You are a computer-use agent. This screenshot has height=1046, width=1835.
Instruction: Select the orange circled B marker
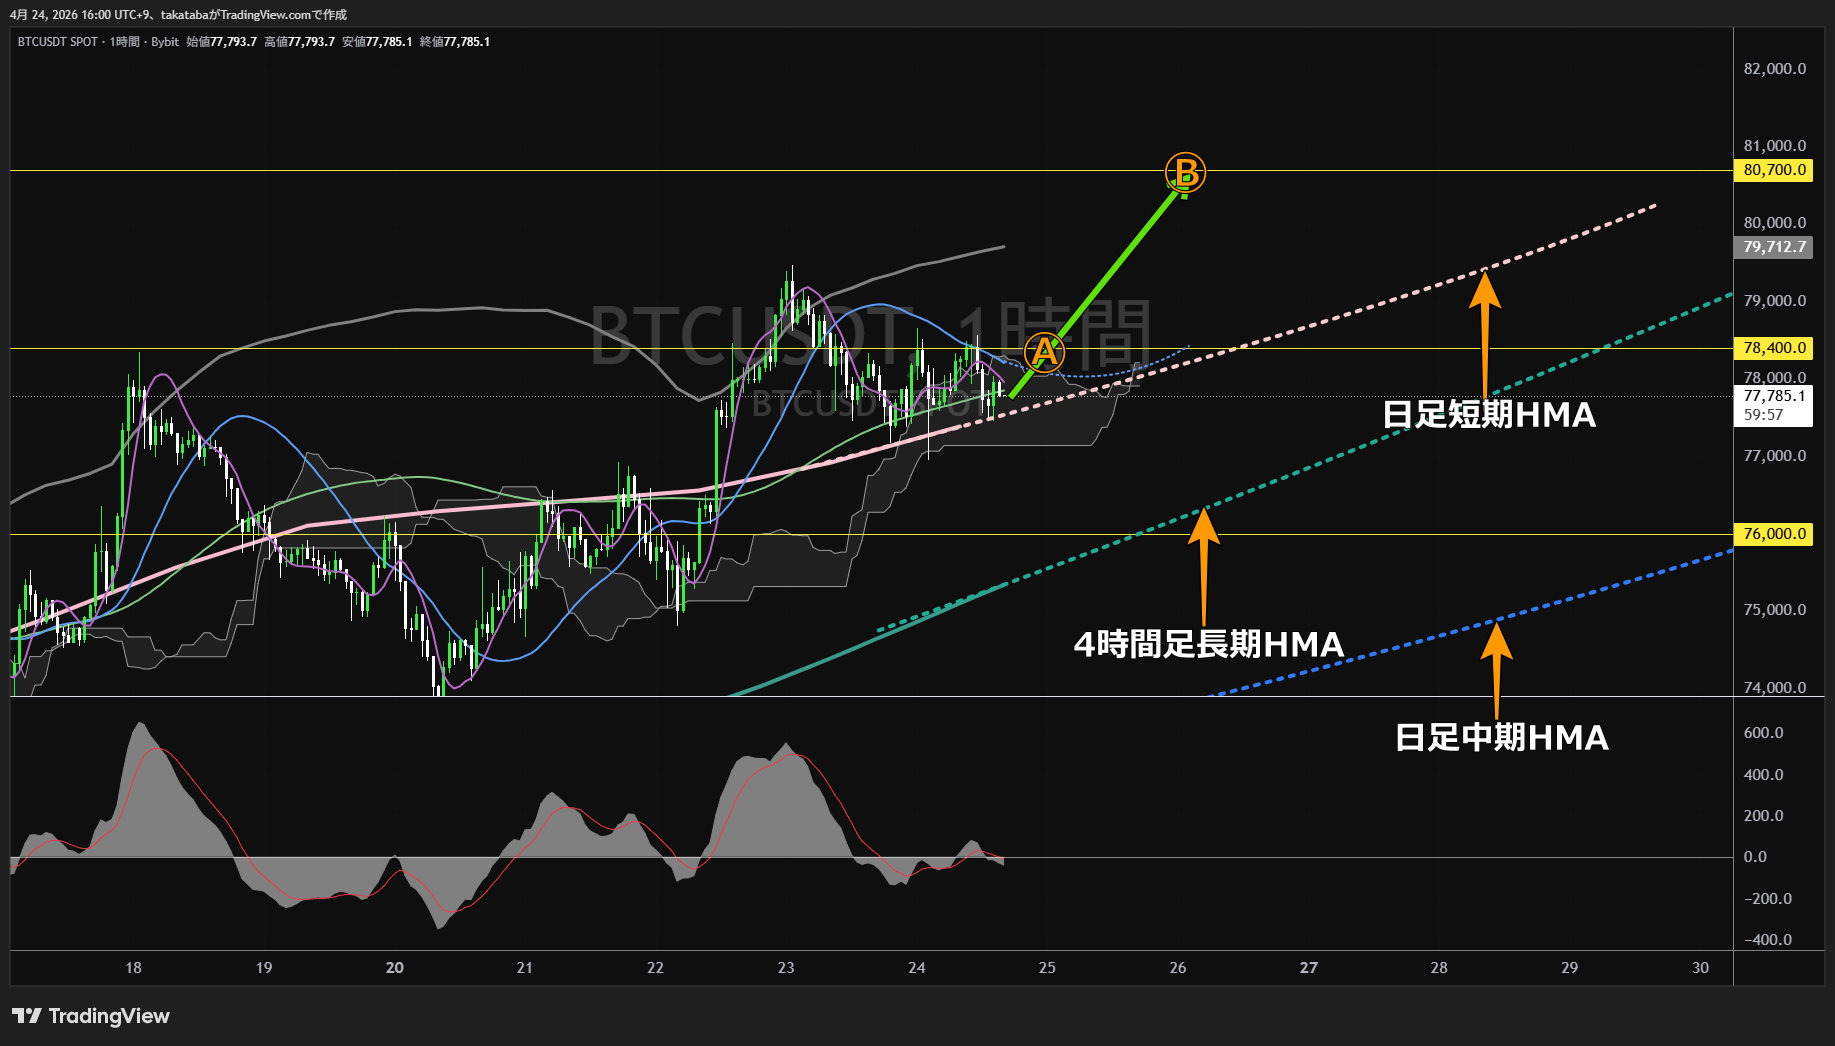[x=1186, y=173]
